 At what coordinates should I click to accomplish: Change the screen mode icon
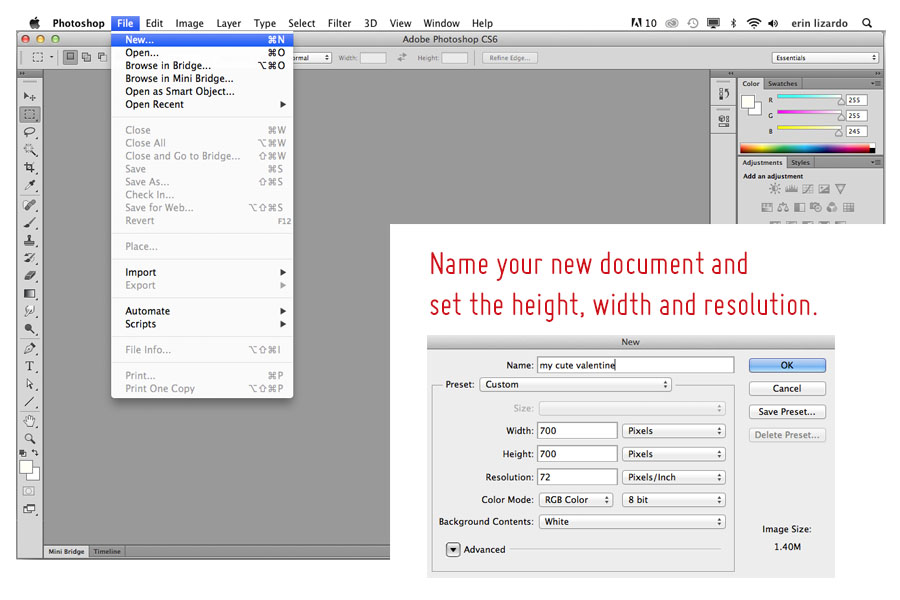[x=29, y=509]
